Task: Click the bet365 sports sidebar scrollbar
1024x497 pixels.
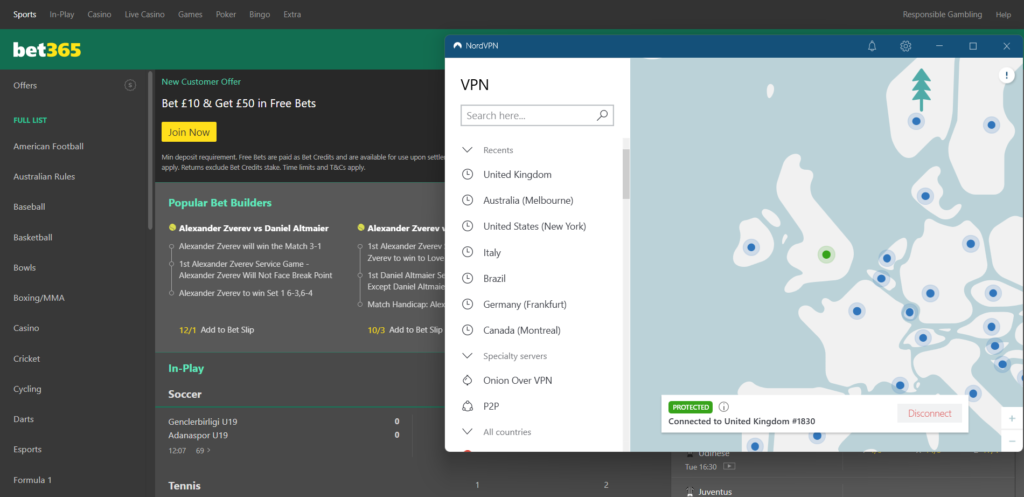Action: point(150,149)
